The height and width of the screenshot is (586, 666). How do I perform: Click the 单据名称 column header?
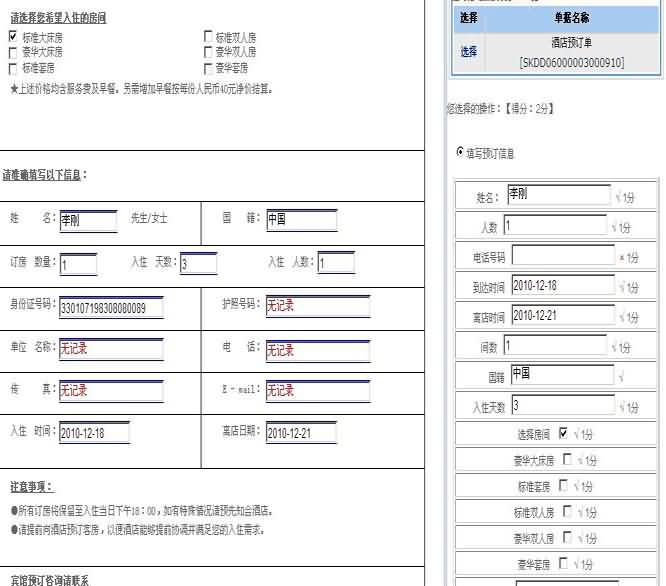pyautogui.click(x=572, y=18)
